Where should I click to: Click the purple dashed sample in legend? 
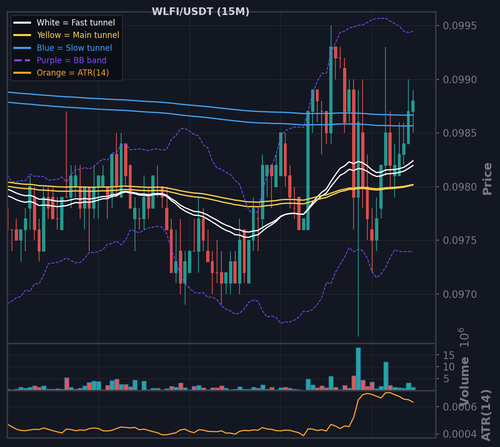pos(22,60)
